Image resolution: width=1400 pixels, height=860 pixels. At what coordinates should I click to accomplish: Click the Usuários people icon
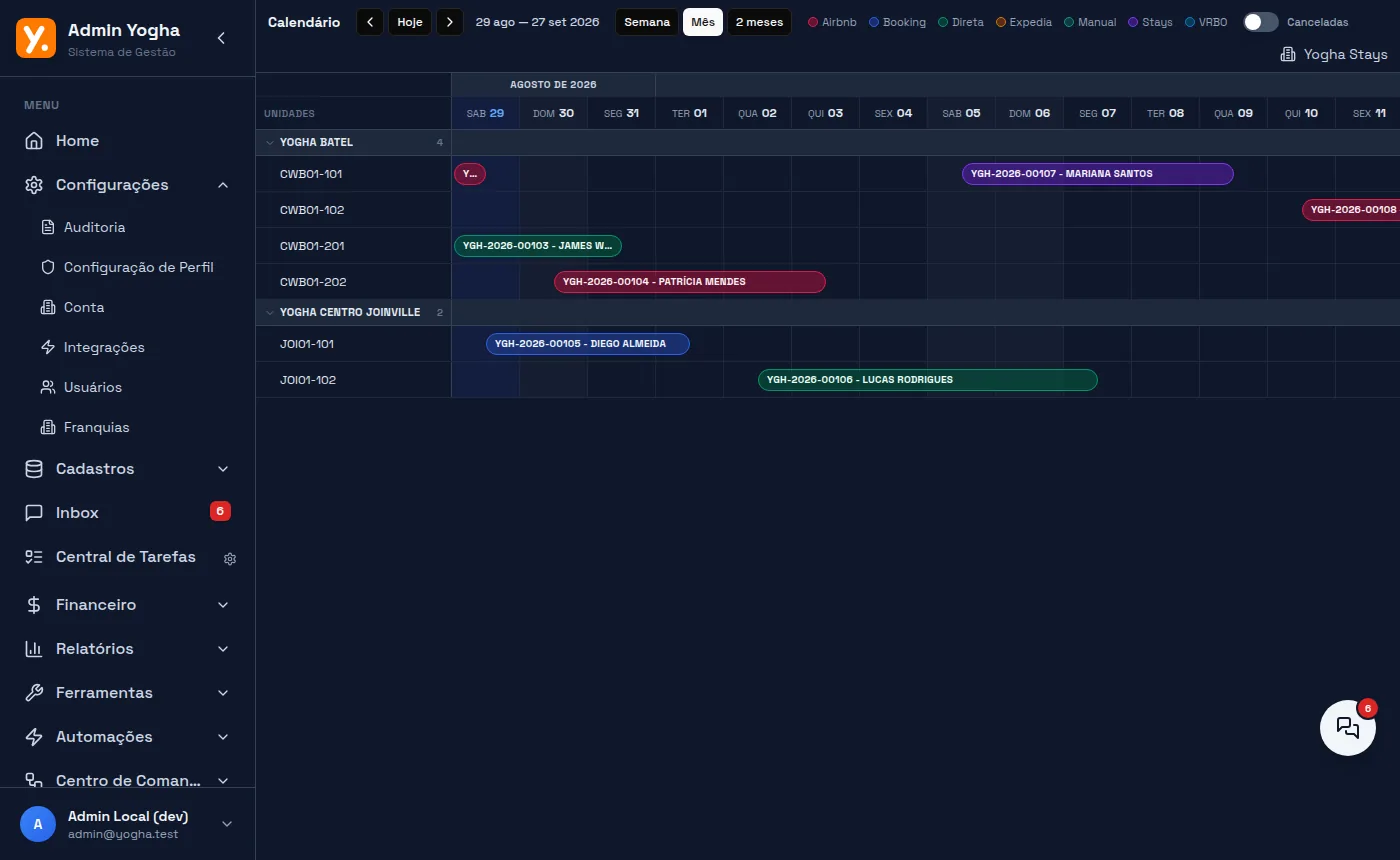click(47, 387)
